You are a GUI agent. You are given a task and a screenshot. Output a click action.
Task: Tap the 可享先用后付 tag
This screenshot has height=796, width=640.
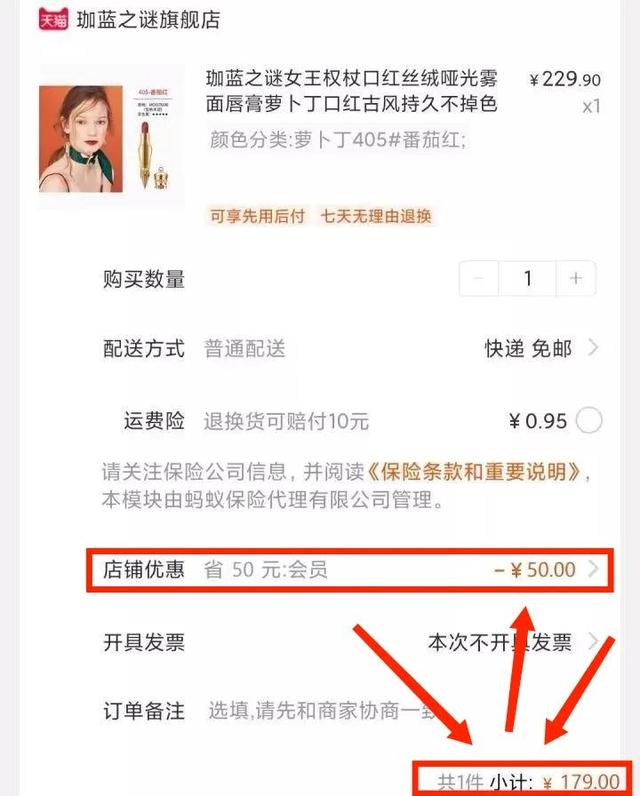tap(257, 216)
